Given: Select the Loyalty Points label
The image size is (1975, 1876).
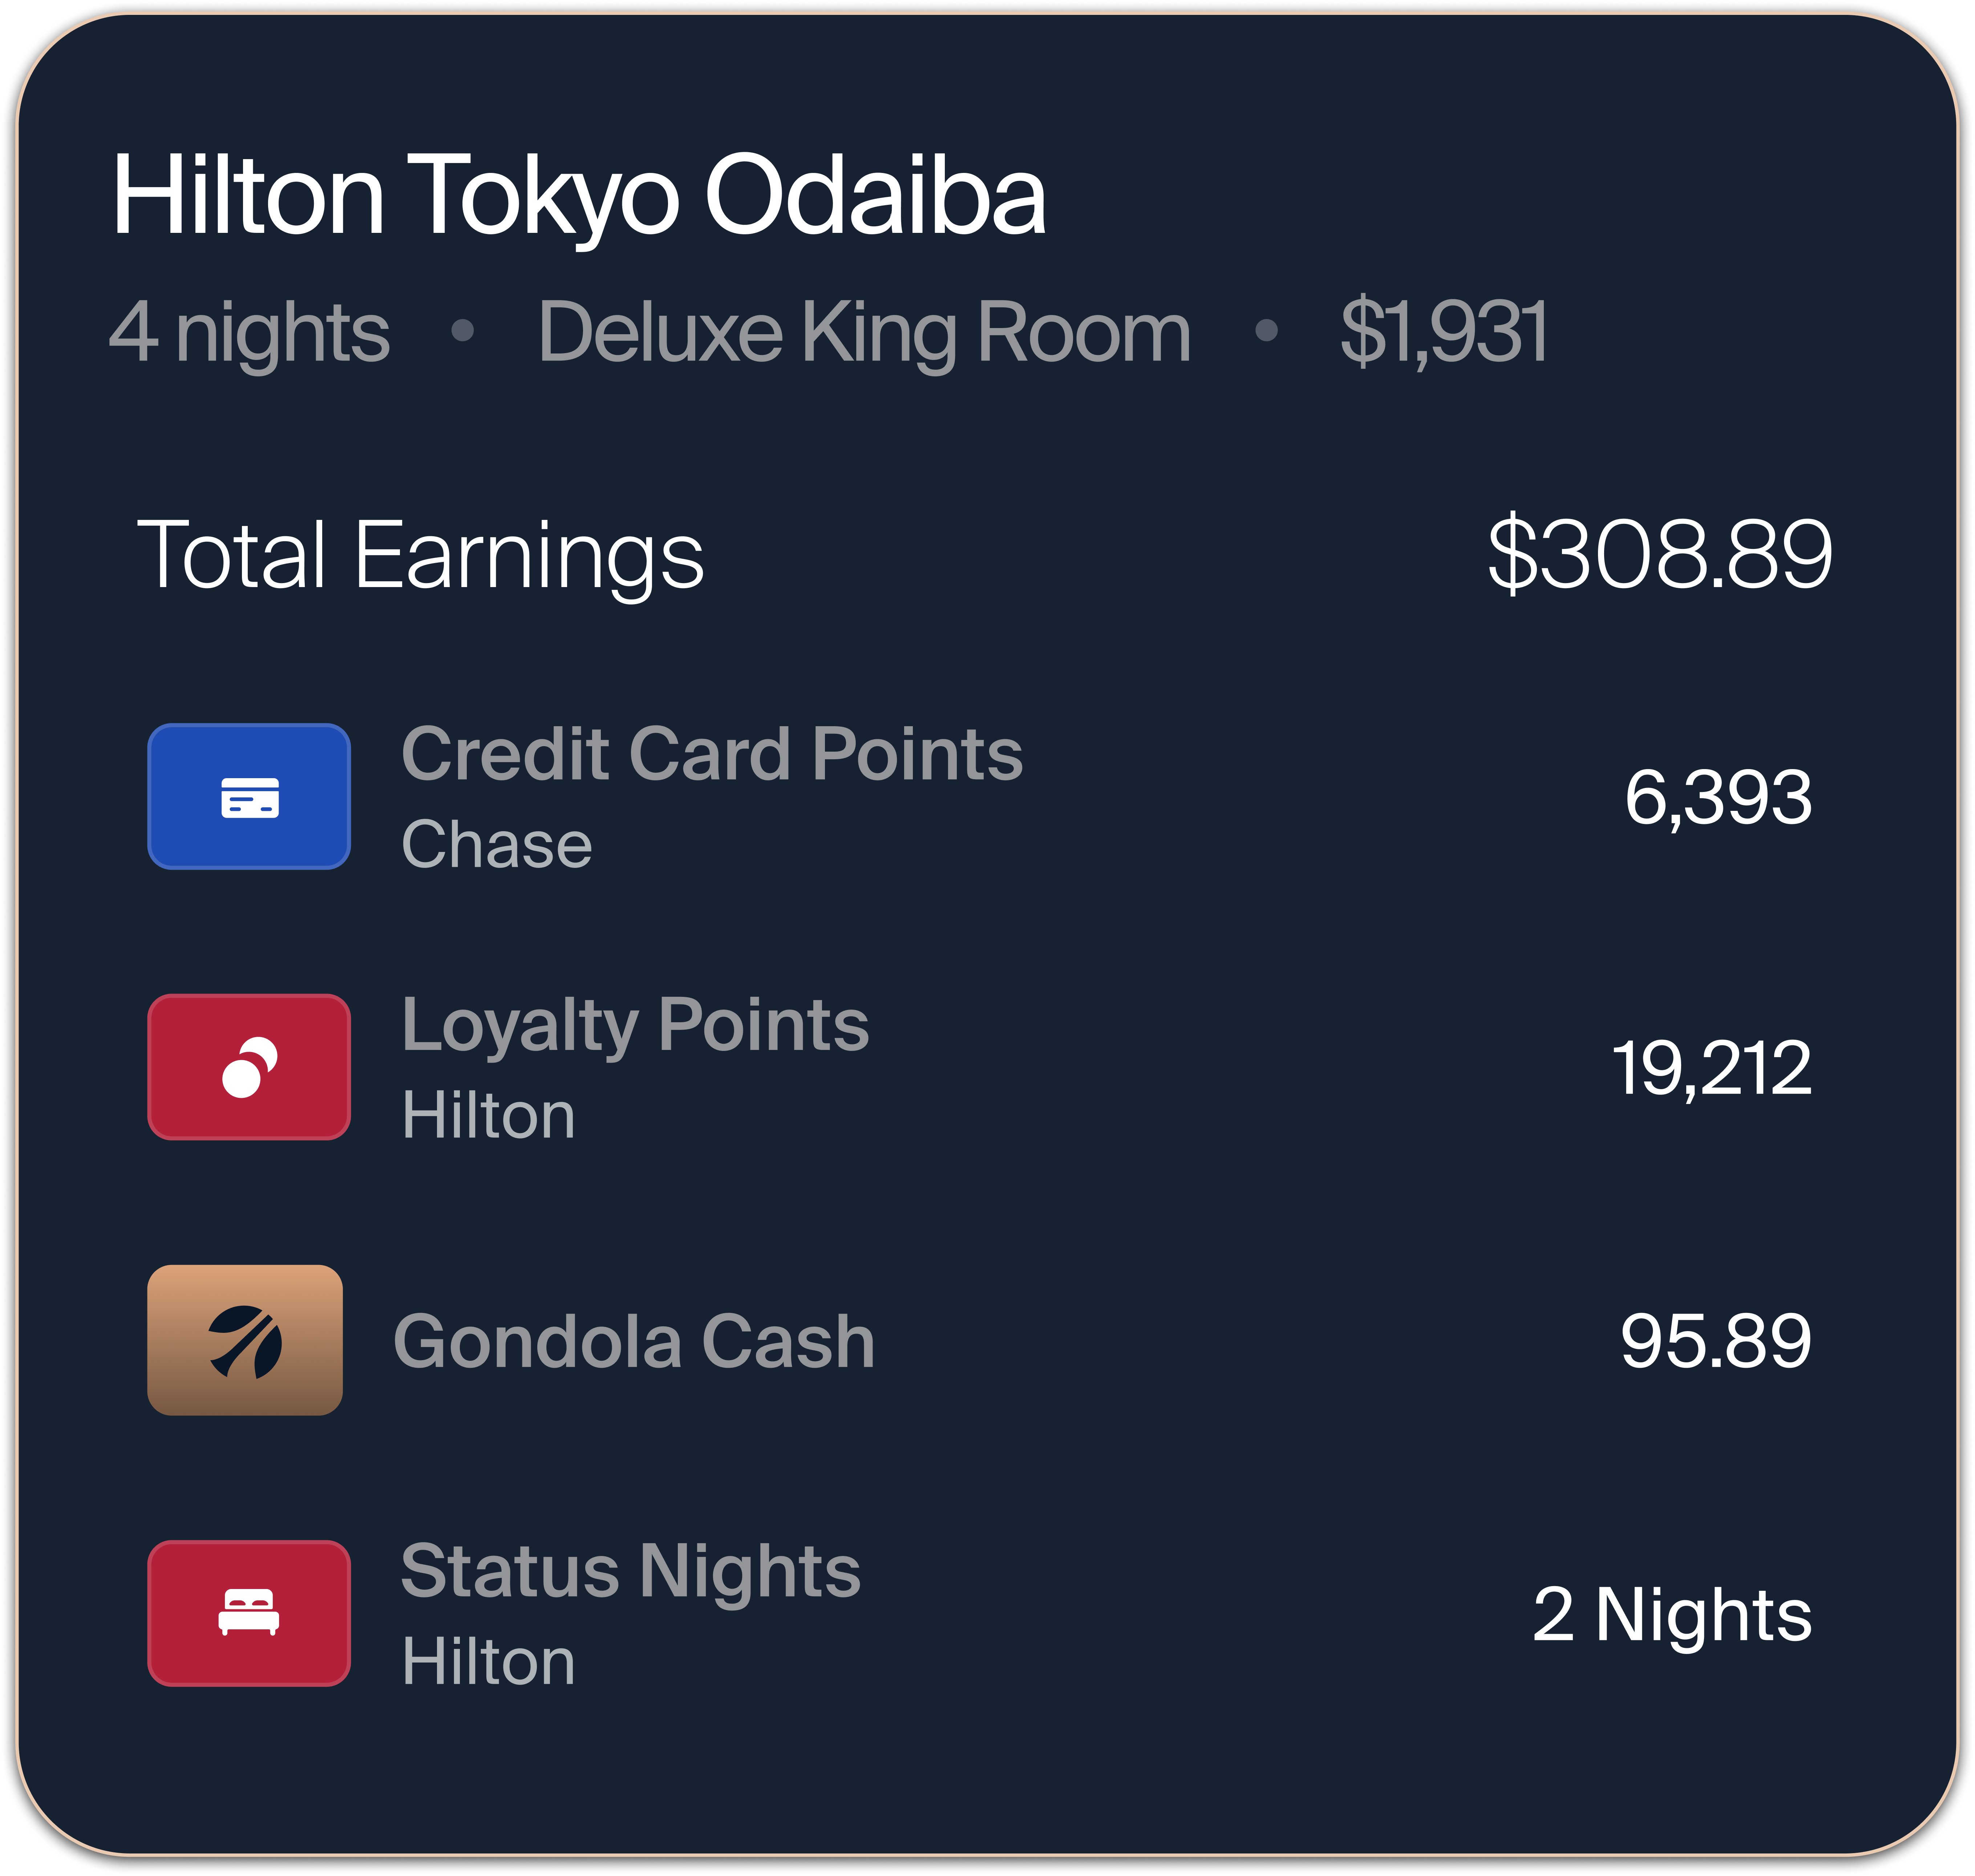Looking at the screenshot, I should click(635, 1024).
